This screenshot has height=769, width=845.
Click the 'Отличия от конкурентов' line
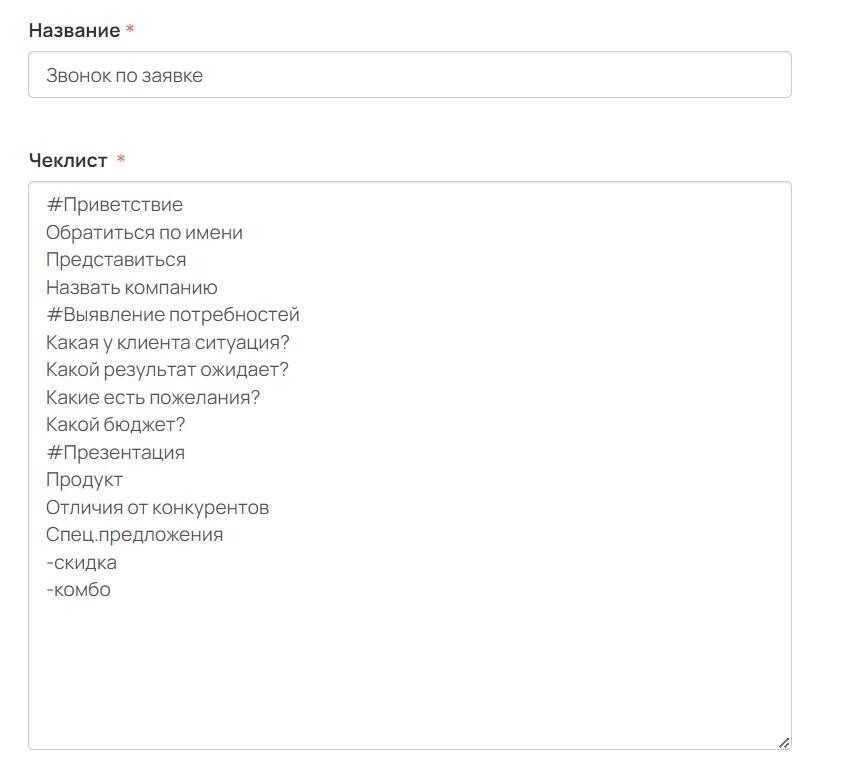158,507
